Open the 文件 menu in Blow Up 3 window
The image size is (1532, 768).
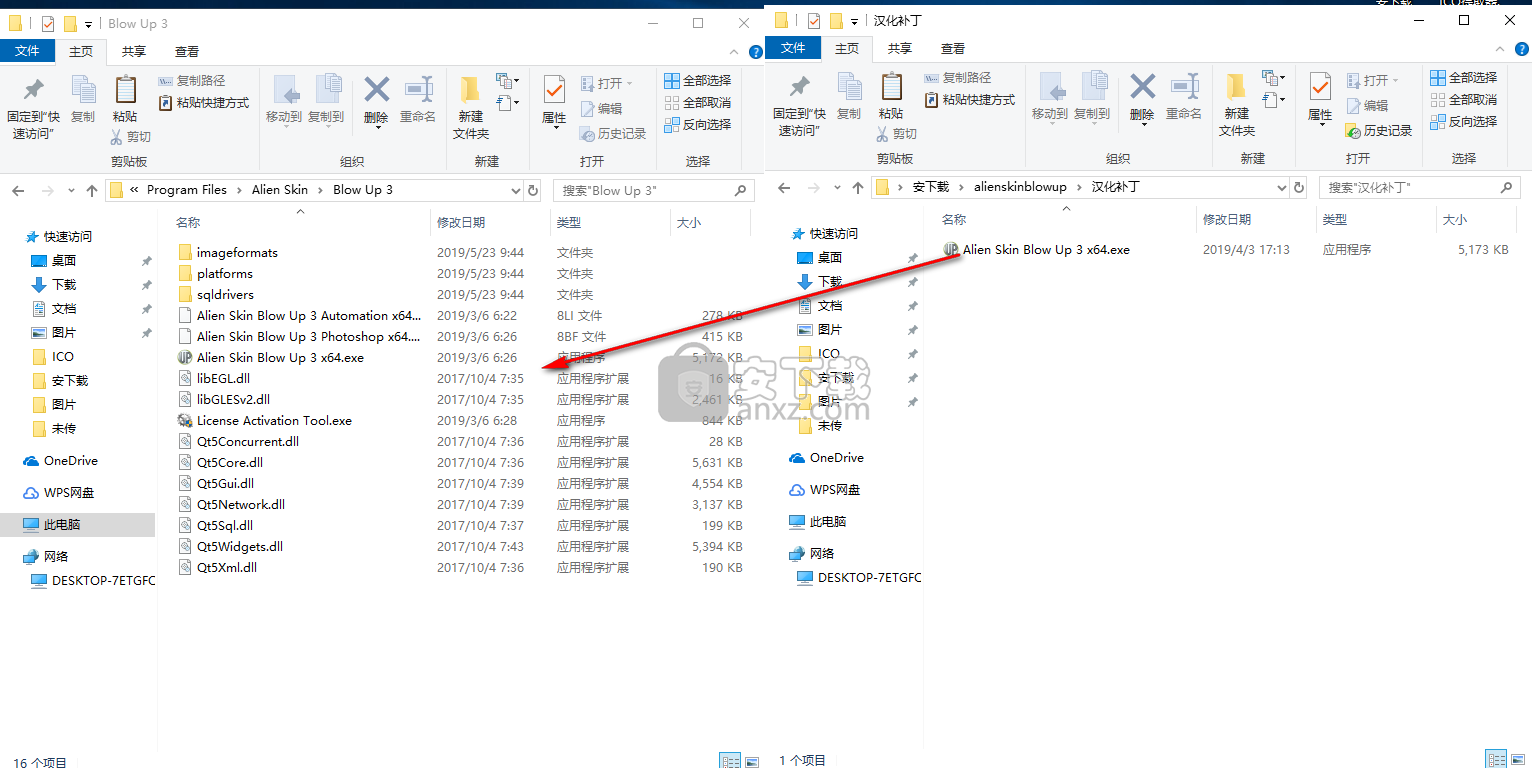tap(27, 51)
